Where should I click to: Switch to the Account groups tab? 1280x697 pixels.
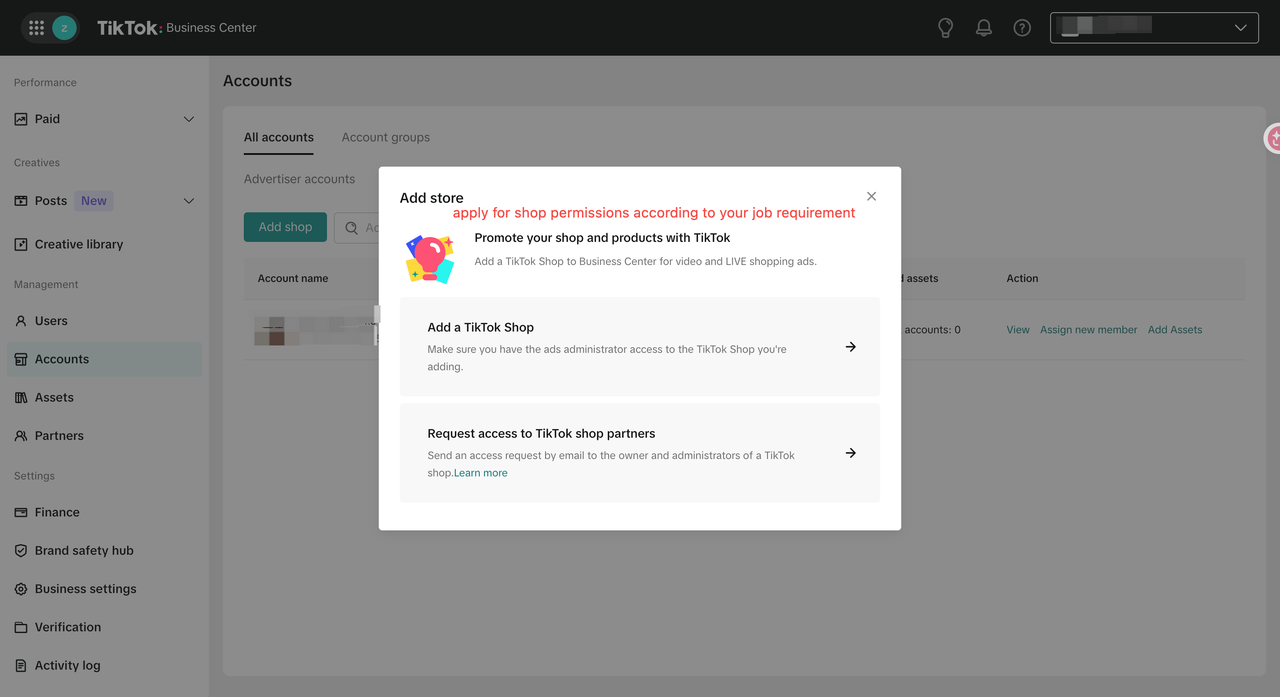(386, 137)
